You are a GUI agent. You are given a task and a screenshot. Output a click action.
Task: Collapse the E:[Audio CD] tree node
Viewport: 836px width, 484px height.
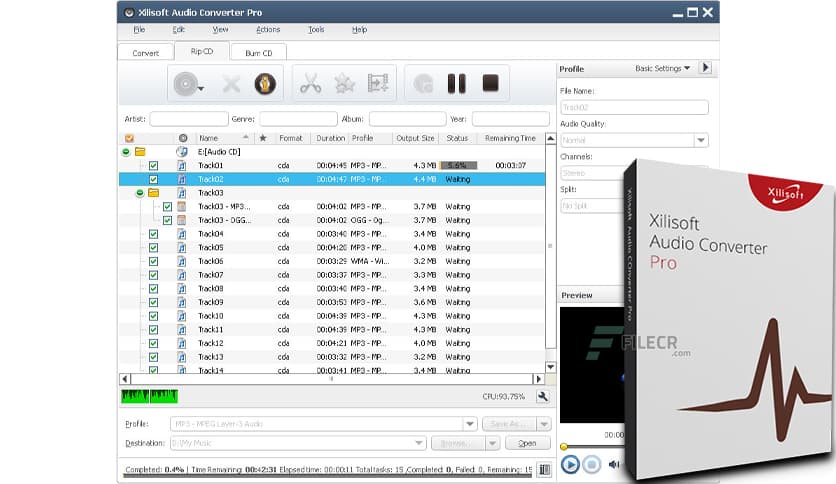pos(126,152)
